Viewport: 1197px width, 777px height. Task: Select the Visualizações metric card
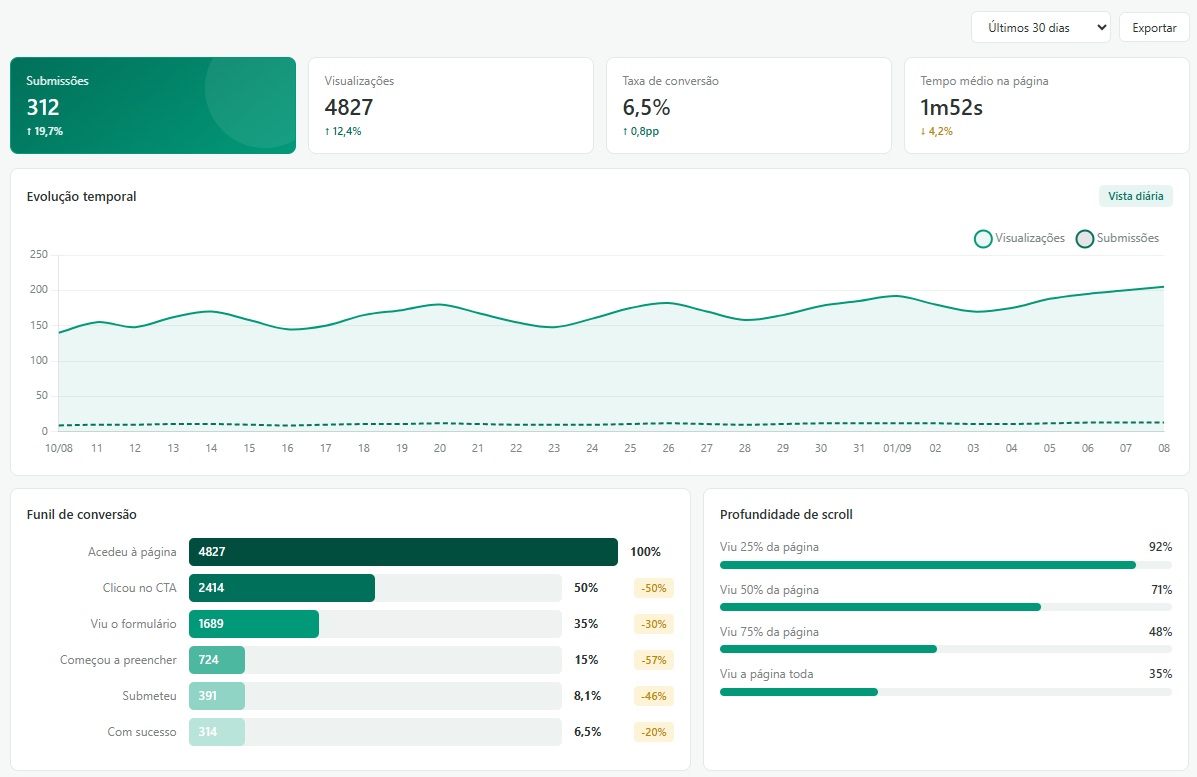point(450,105)
